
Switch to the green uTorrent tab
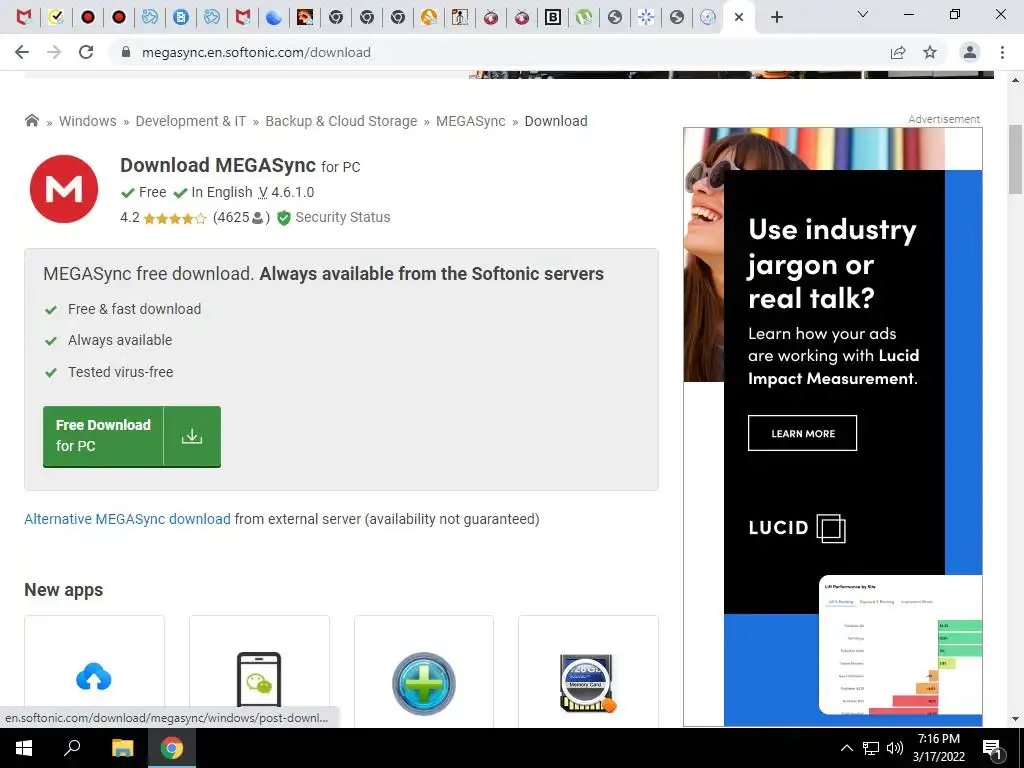(x=584, y=18)
